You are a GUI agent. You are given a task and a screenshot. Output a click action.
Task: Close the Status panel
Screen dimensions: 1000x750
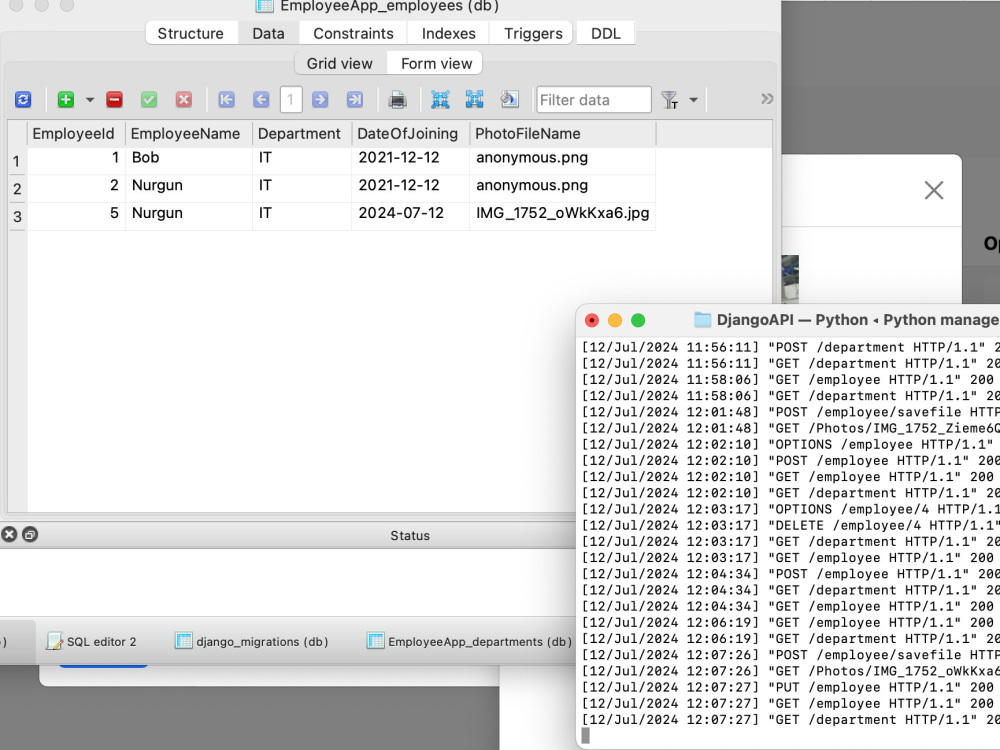coord(9,534)
